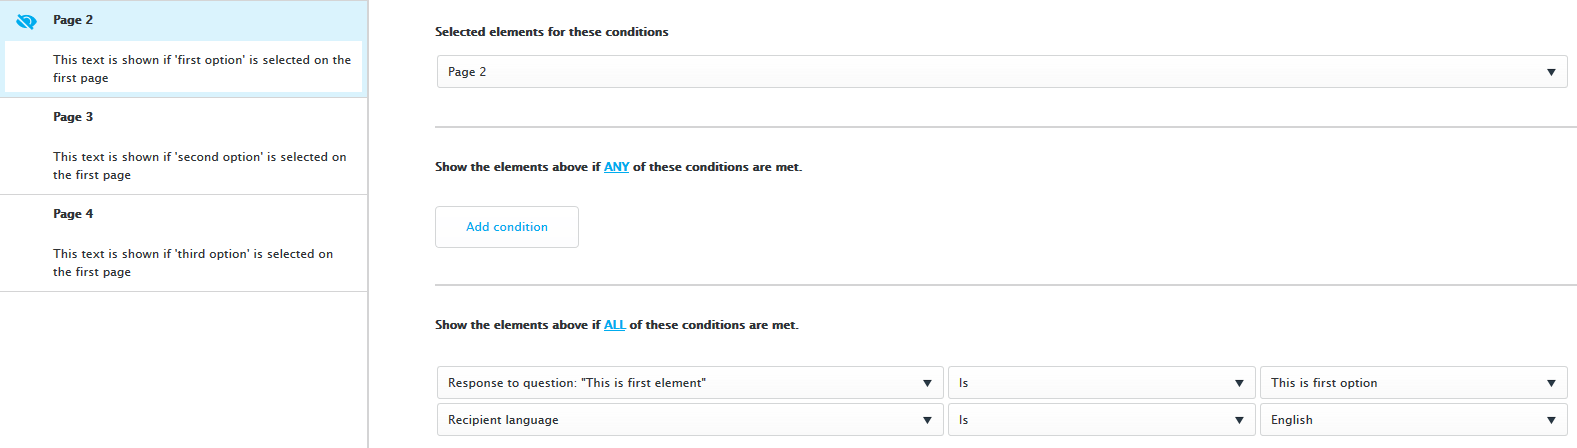The width and height of the screenshot is (1577, 448).
Task: Click the Add condition button
Action: (x=507, y=227)
